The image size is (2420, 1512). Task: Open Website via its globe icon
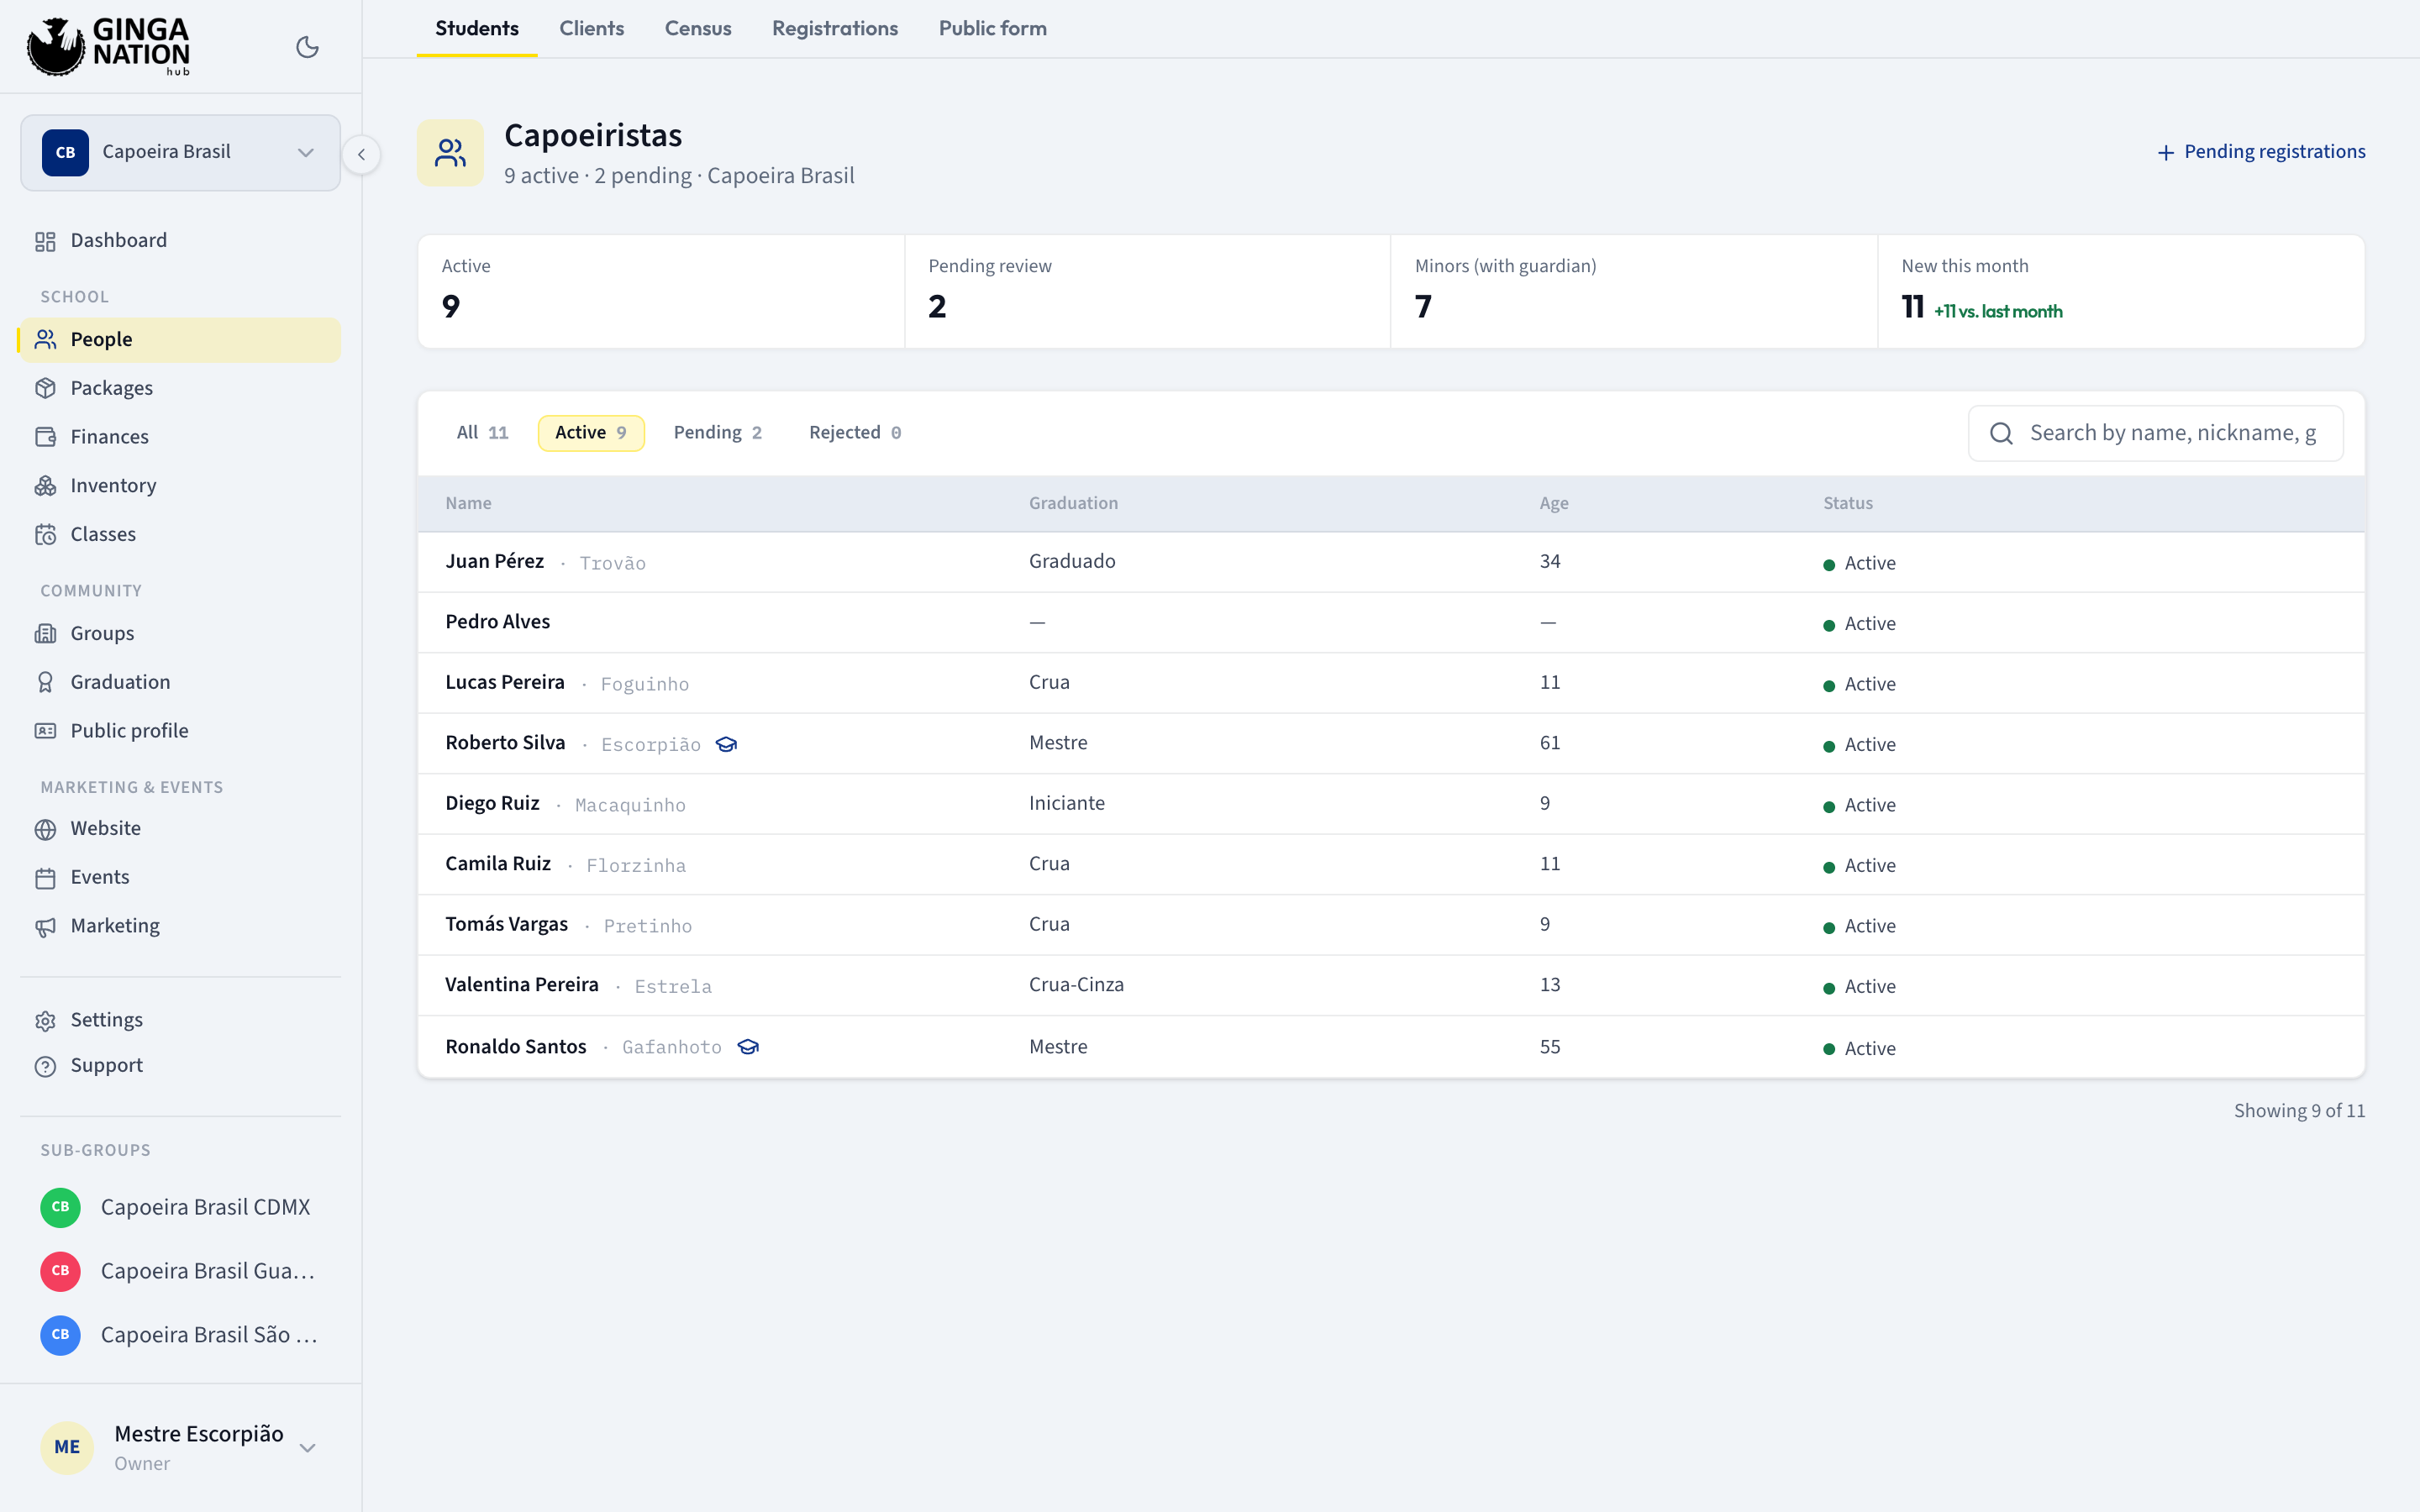point(45,829)
